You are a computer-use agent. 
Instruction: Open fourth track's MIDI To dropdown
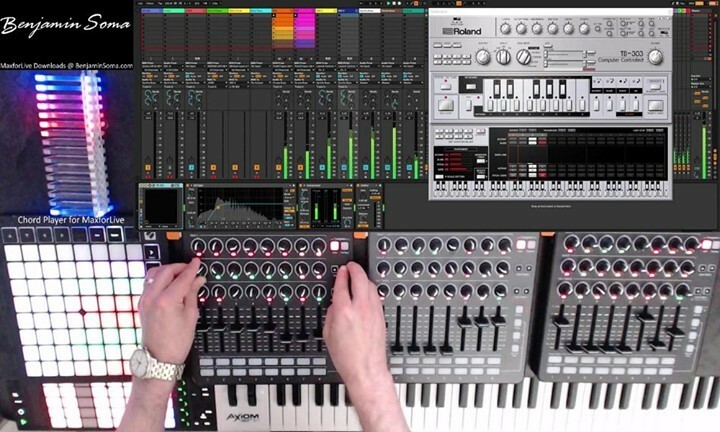[x=217, y=83]
